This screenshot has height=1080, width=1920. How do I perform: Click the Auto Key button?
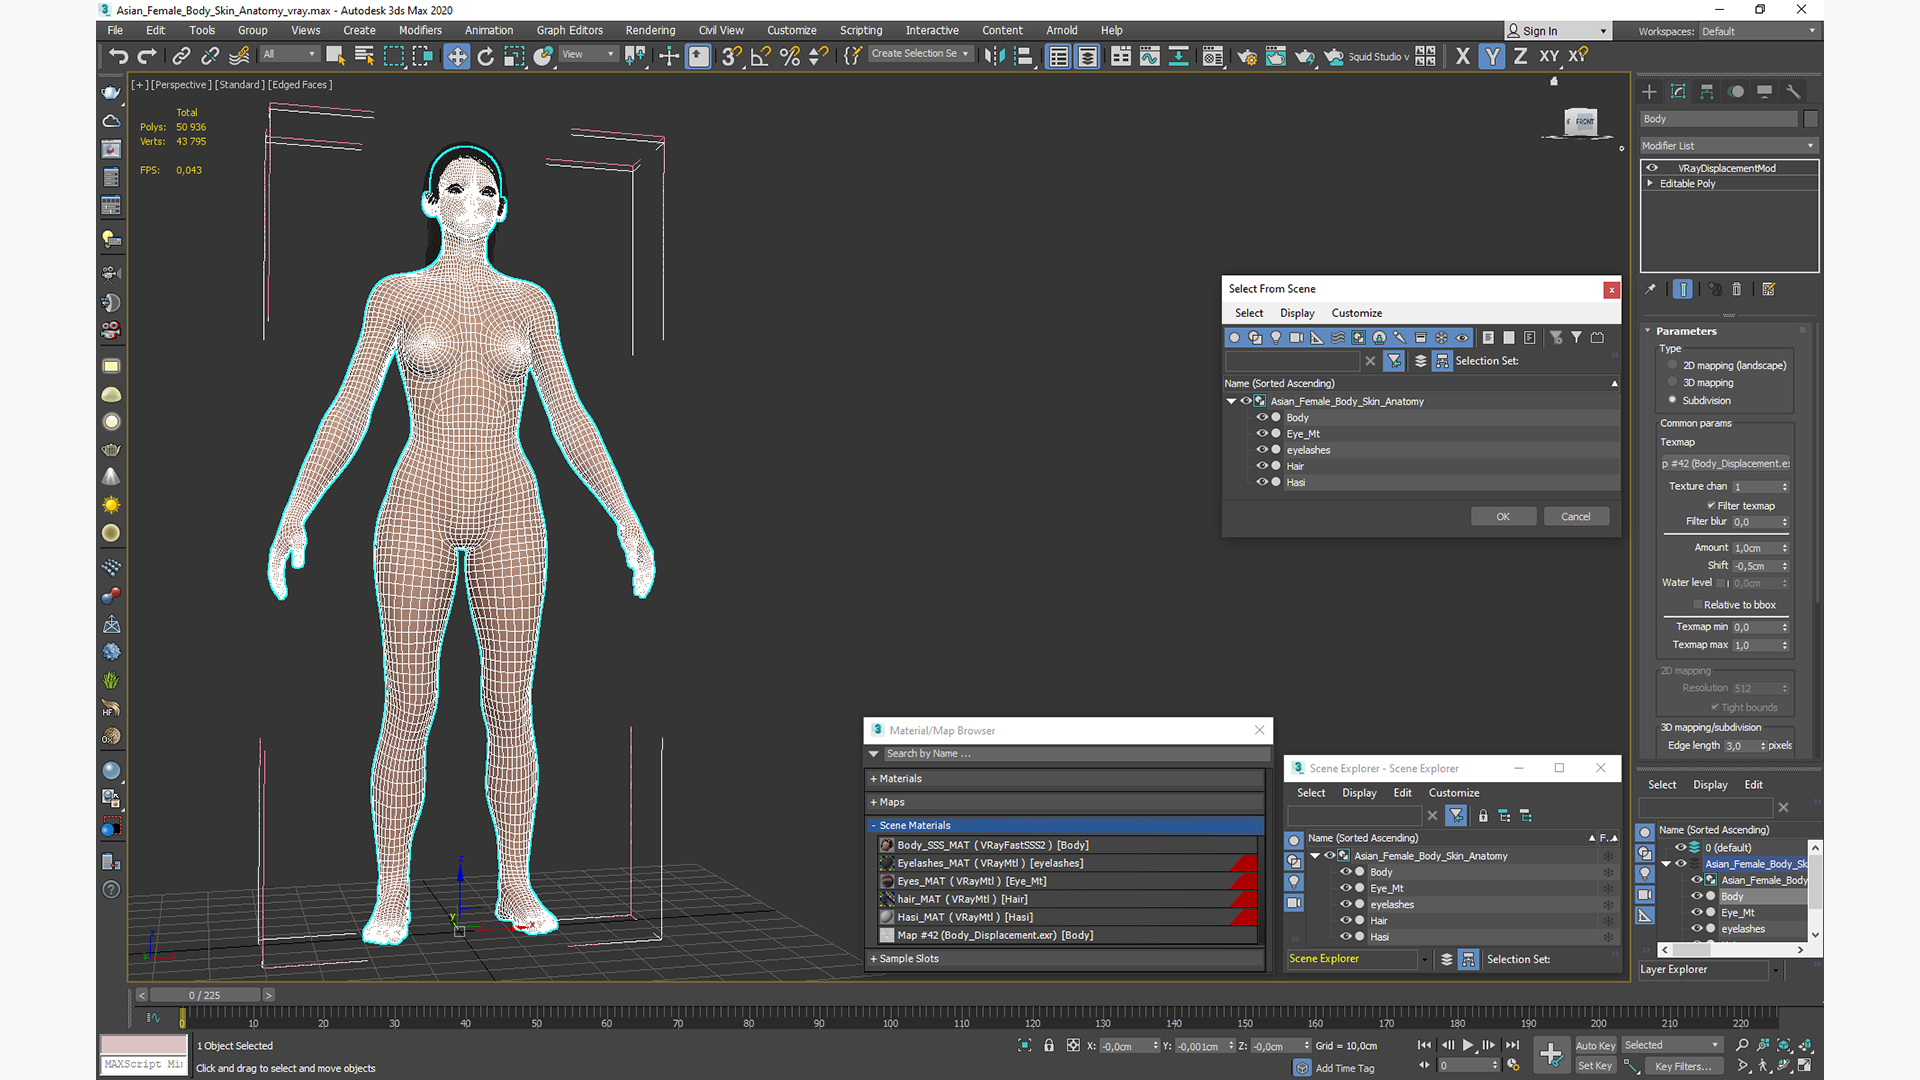[x=1595, y=1046]
